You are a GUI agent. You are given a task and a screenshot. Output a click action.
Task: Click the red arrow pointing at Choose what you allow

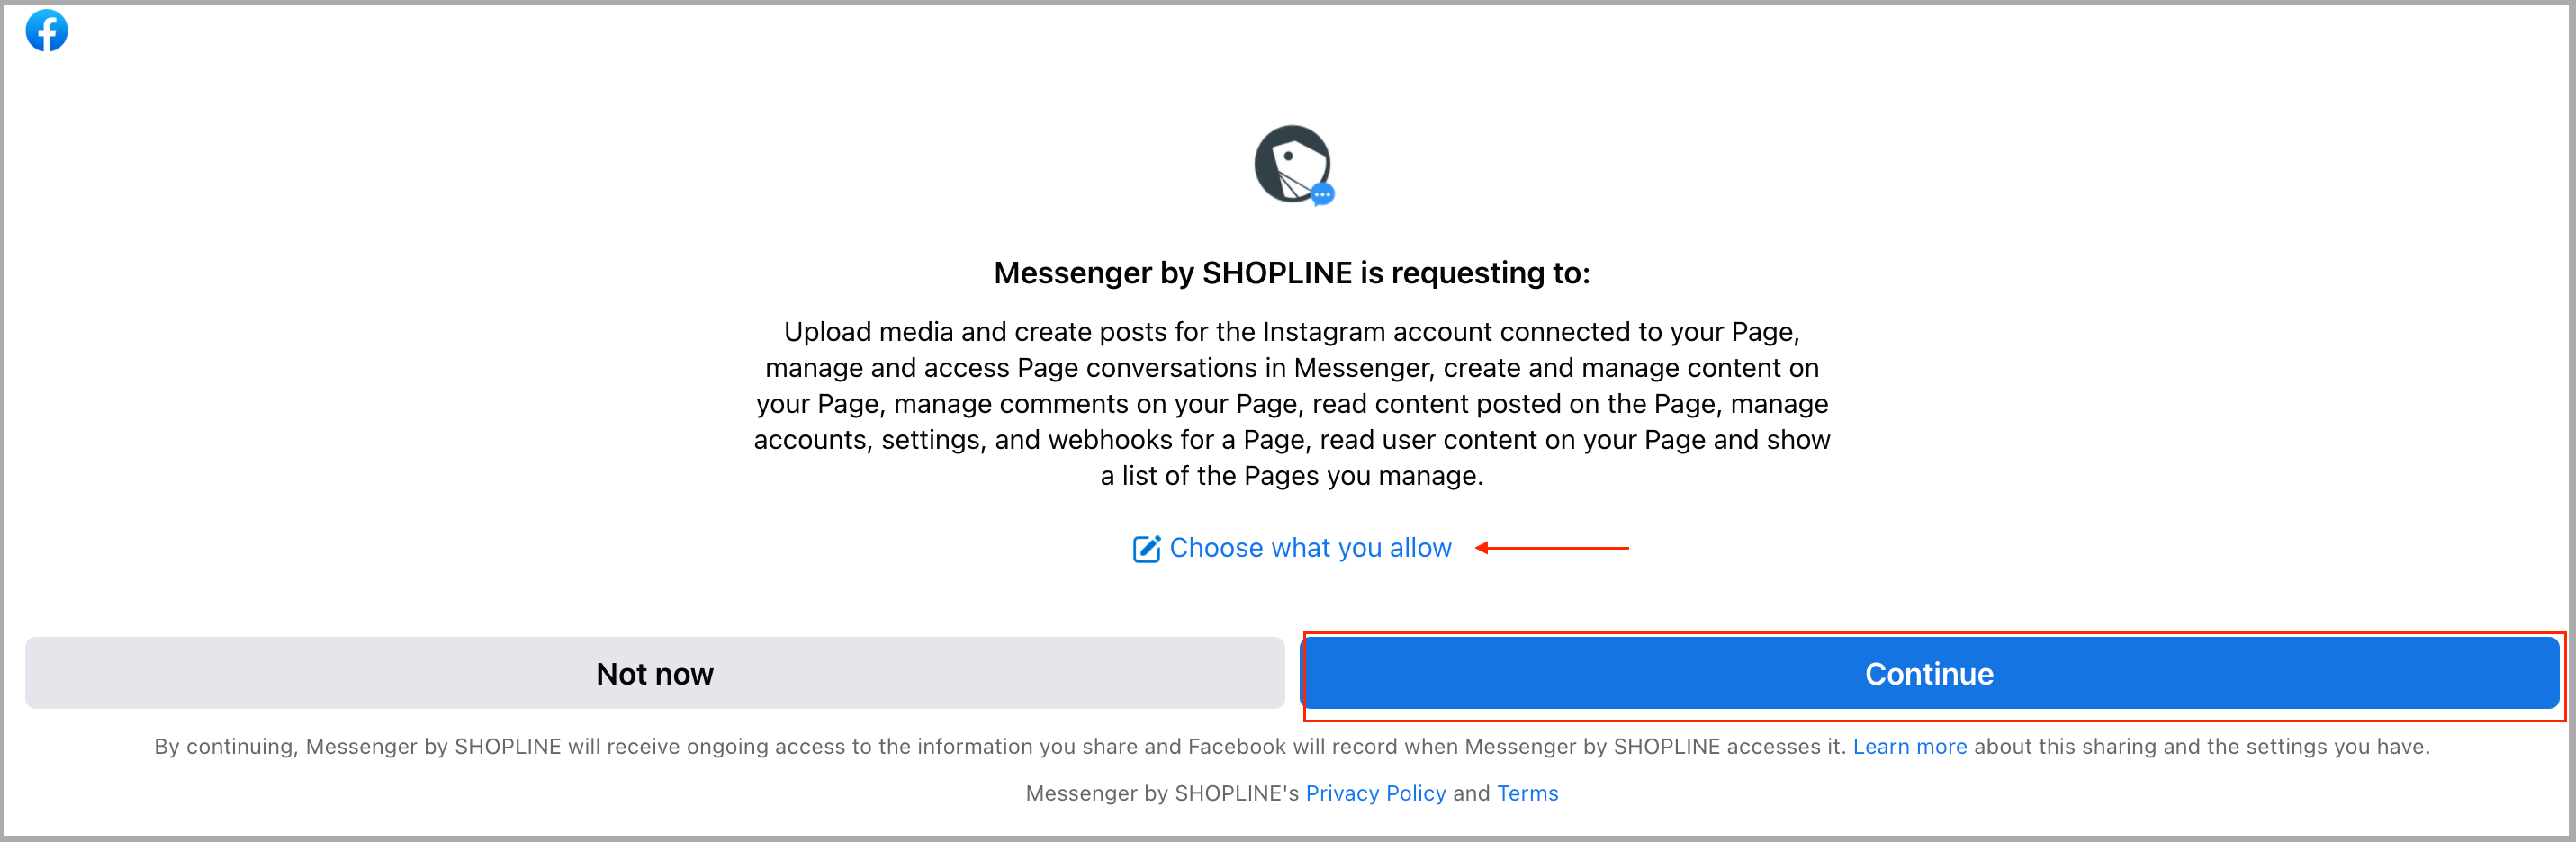[1552, 548]
